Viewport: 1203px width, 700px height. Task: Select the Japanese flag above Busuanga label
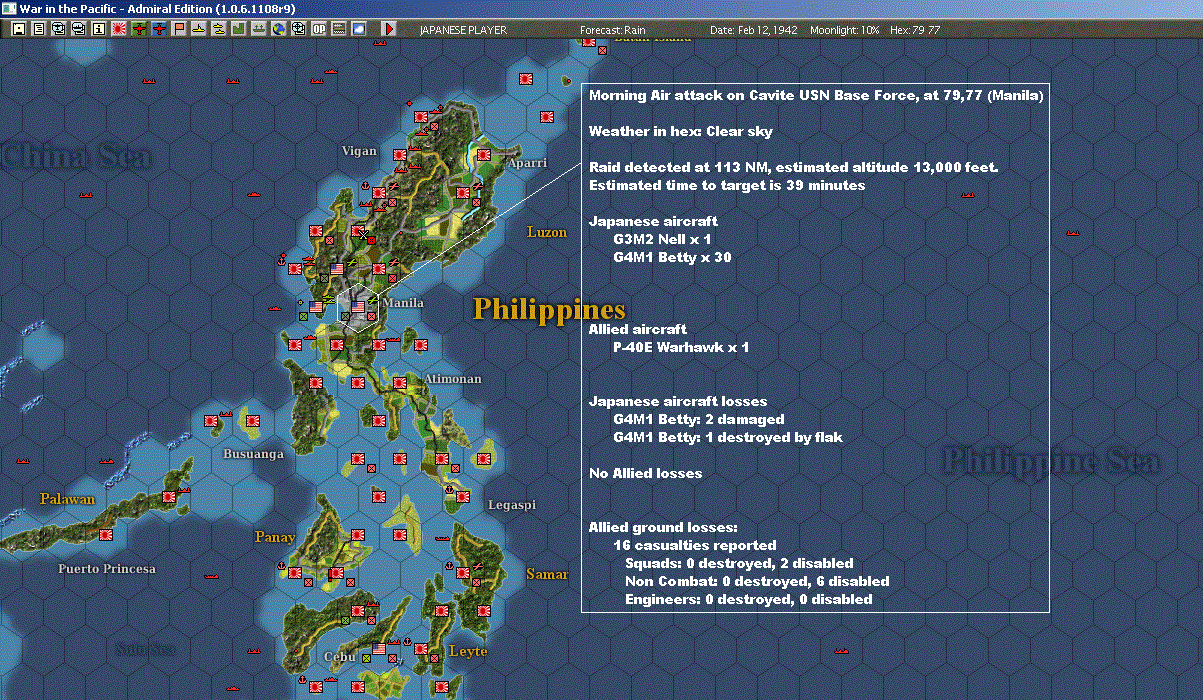pos(253,421)
